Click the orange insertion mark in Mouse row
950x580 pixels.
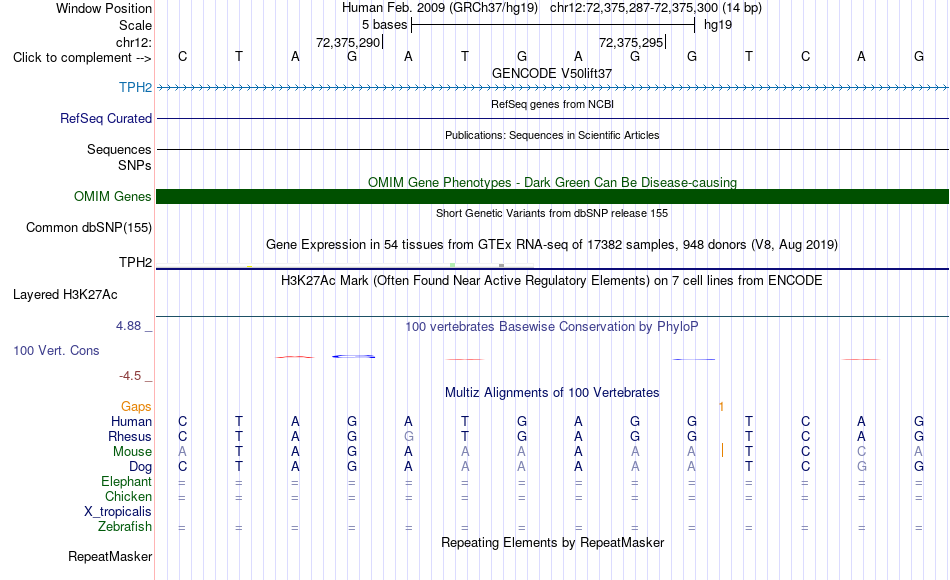722,450
